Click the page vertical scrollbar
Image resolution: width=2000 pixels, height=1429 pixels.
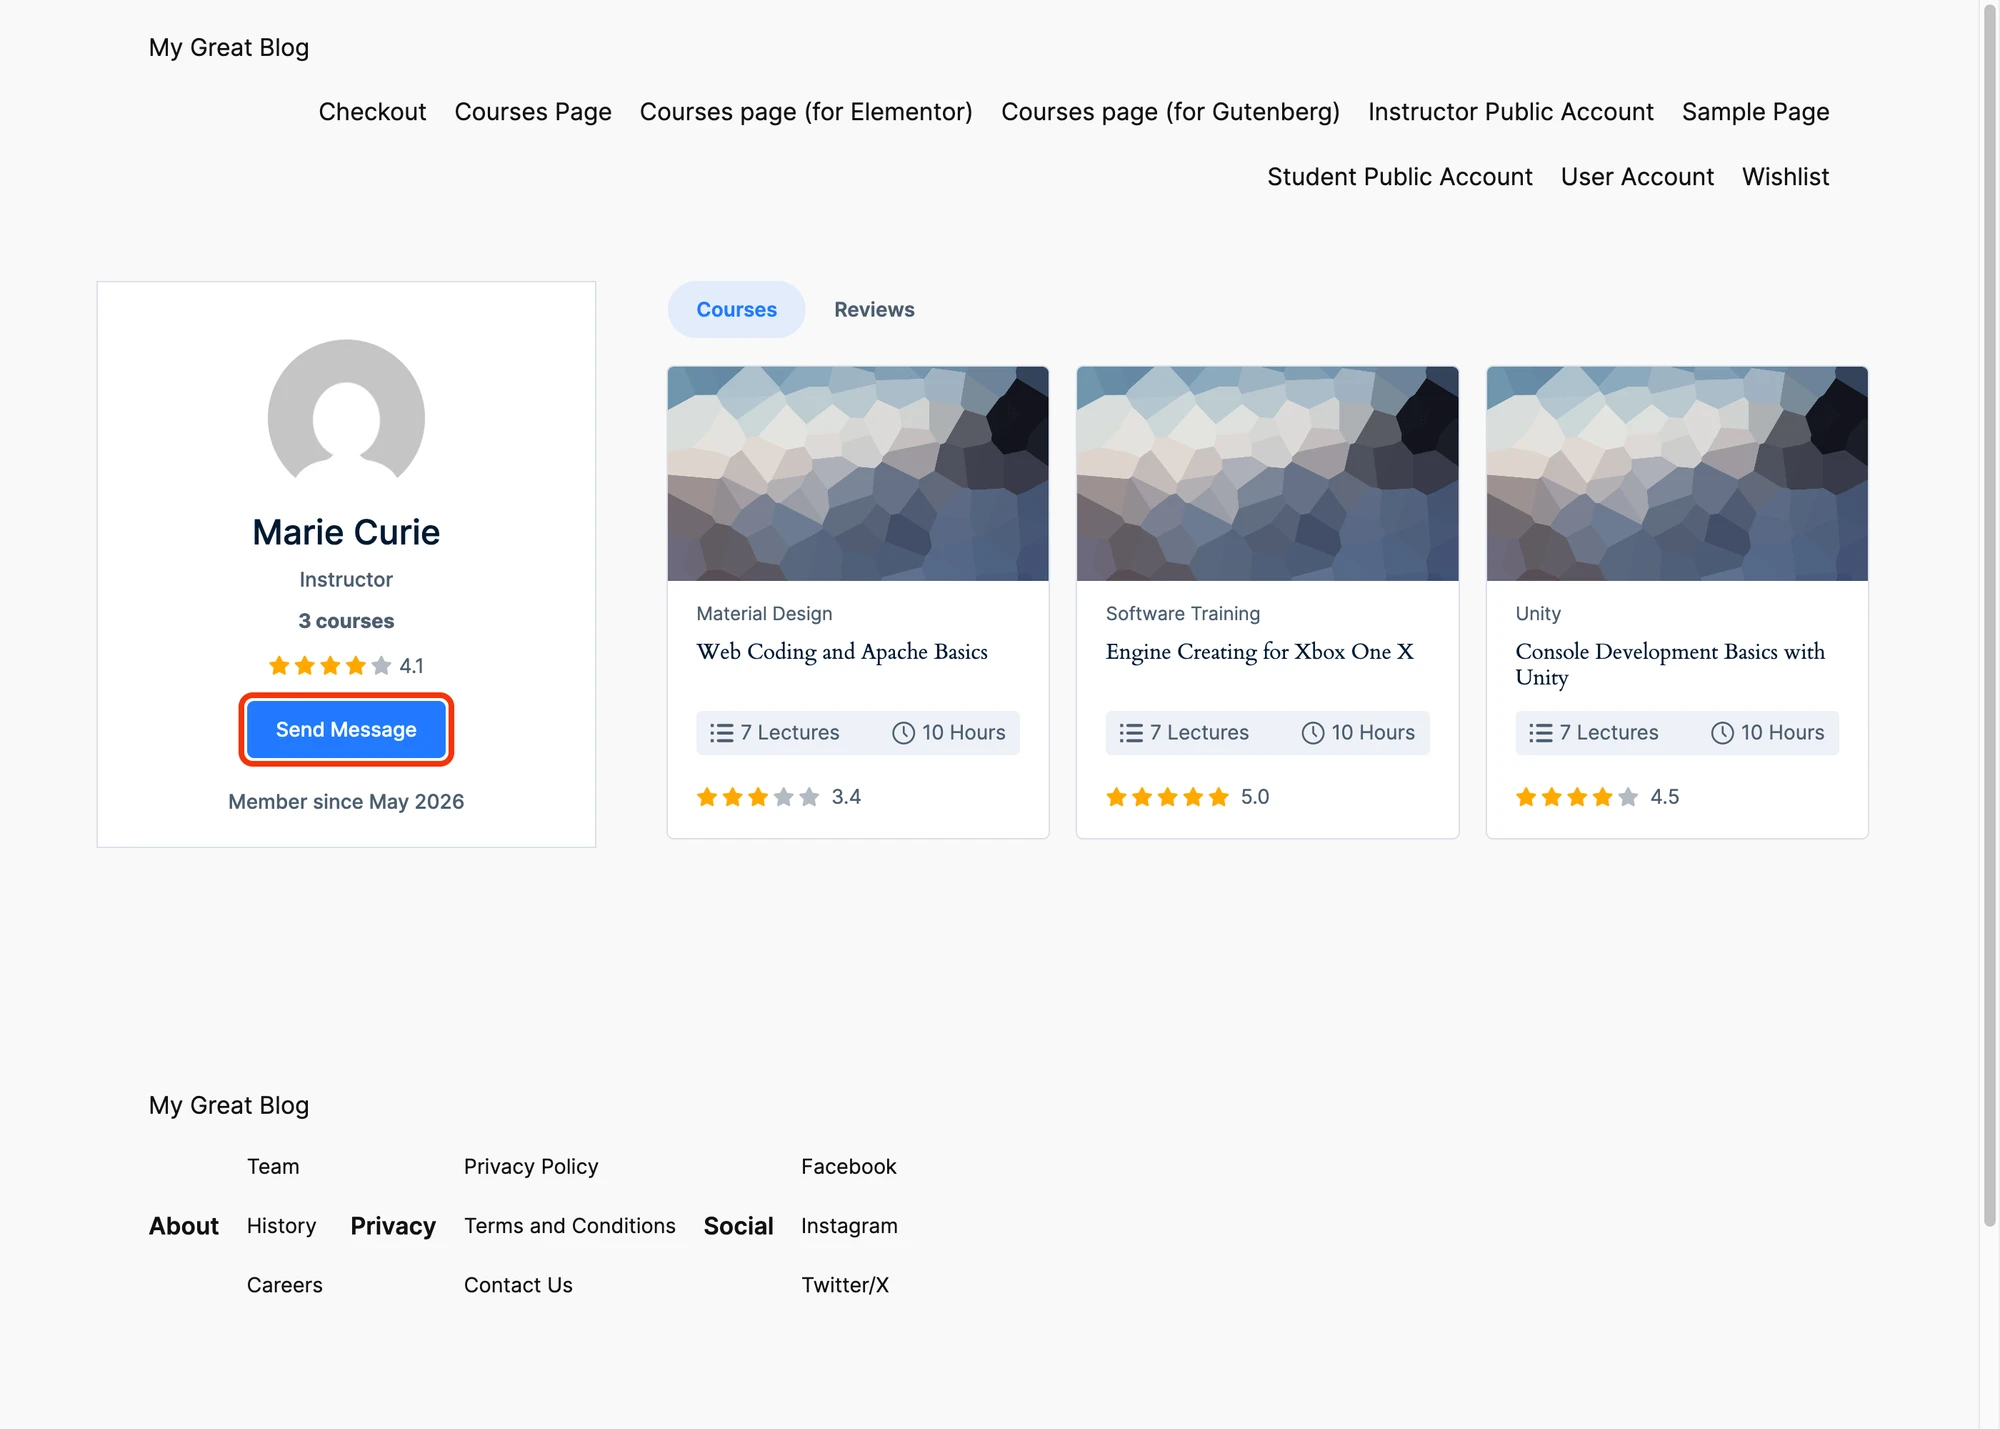point(1989,614)
